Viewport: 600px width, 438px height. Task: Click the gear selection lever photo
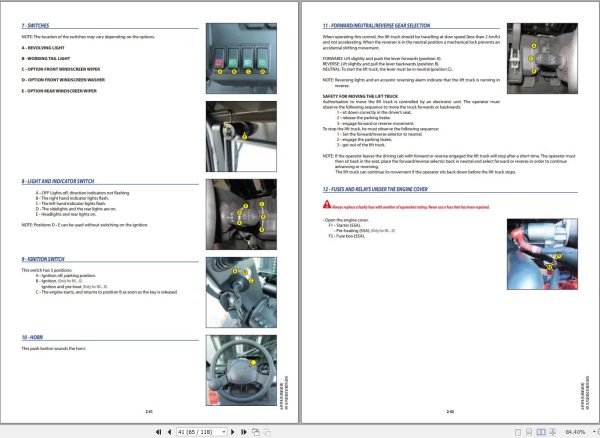(542, 58)
